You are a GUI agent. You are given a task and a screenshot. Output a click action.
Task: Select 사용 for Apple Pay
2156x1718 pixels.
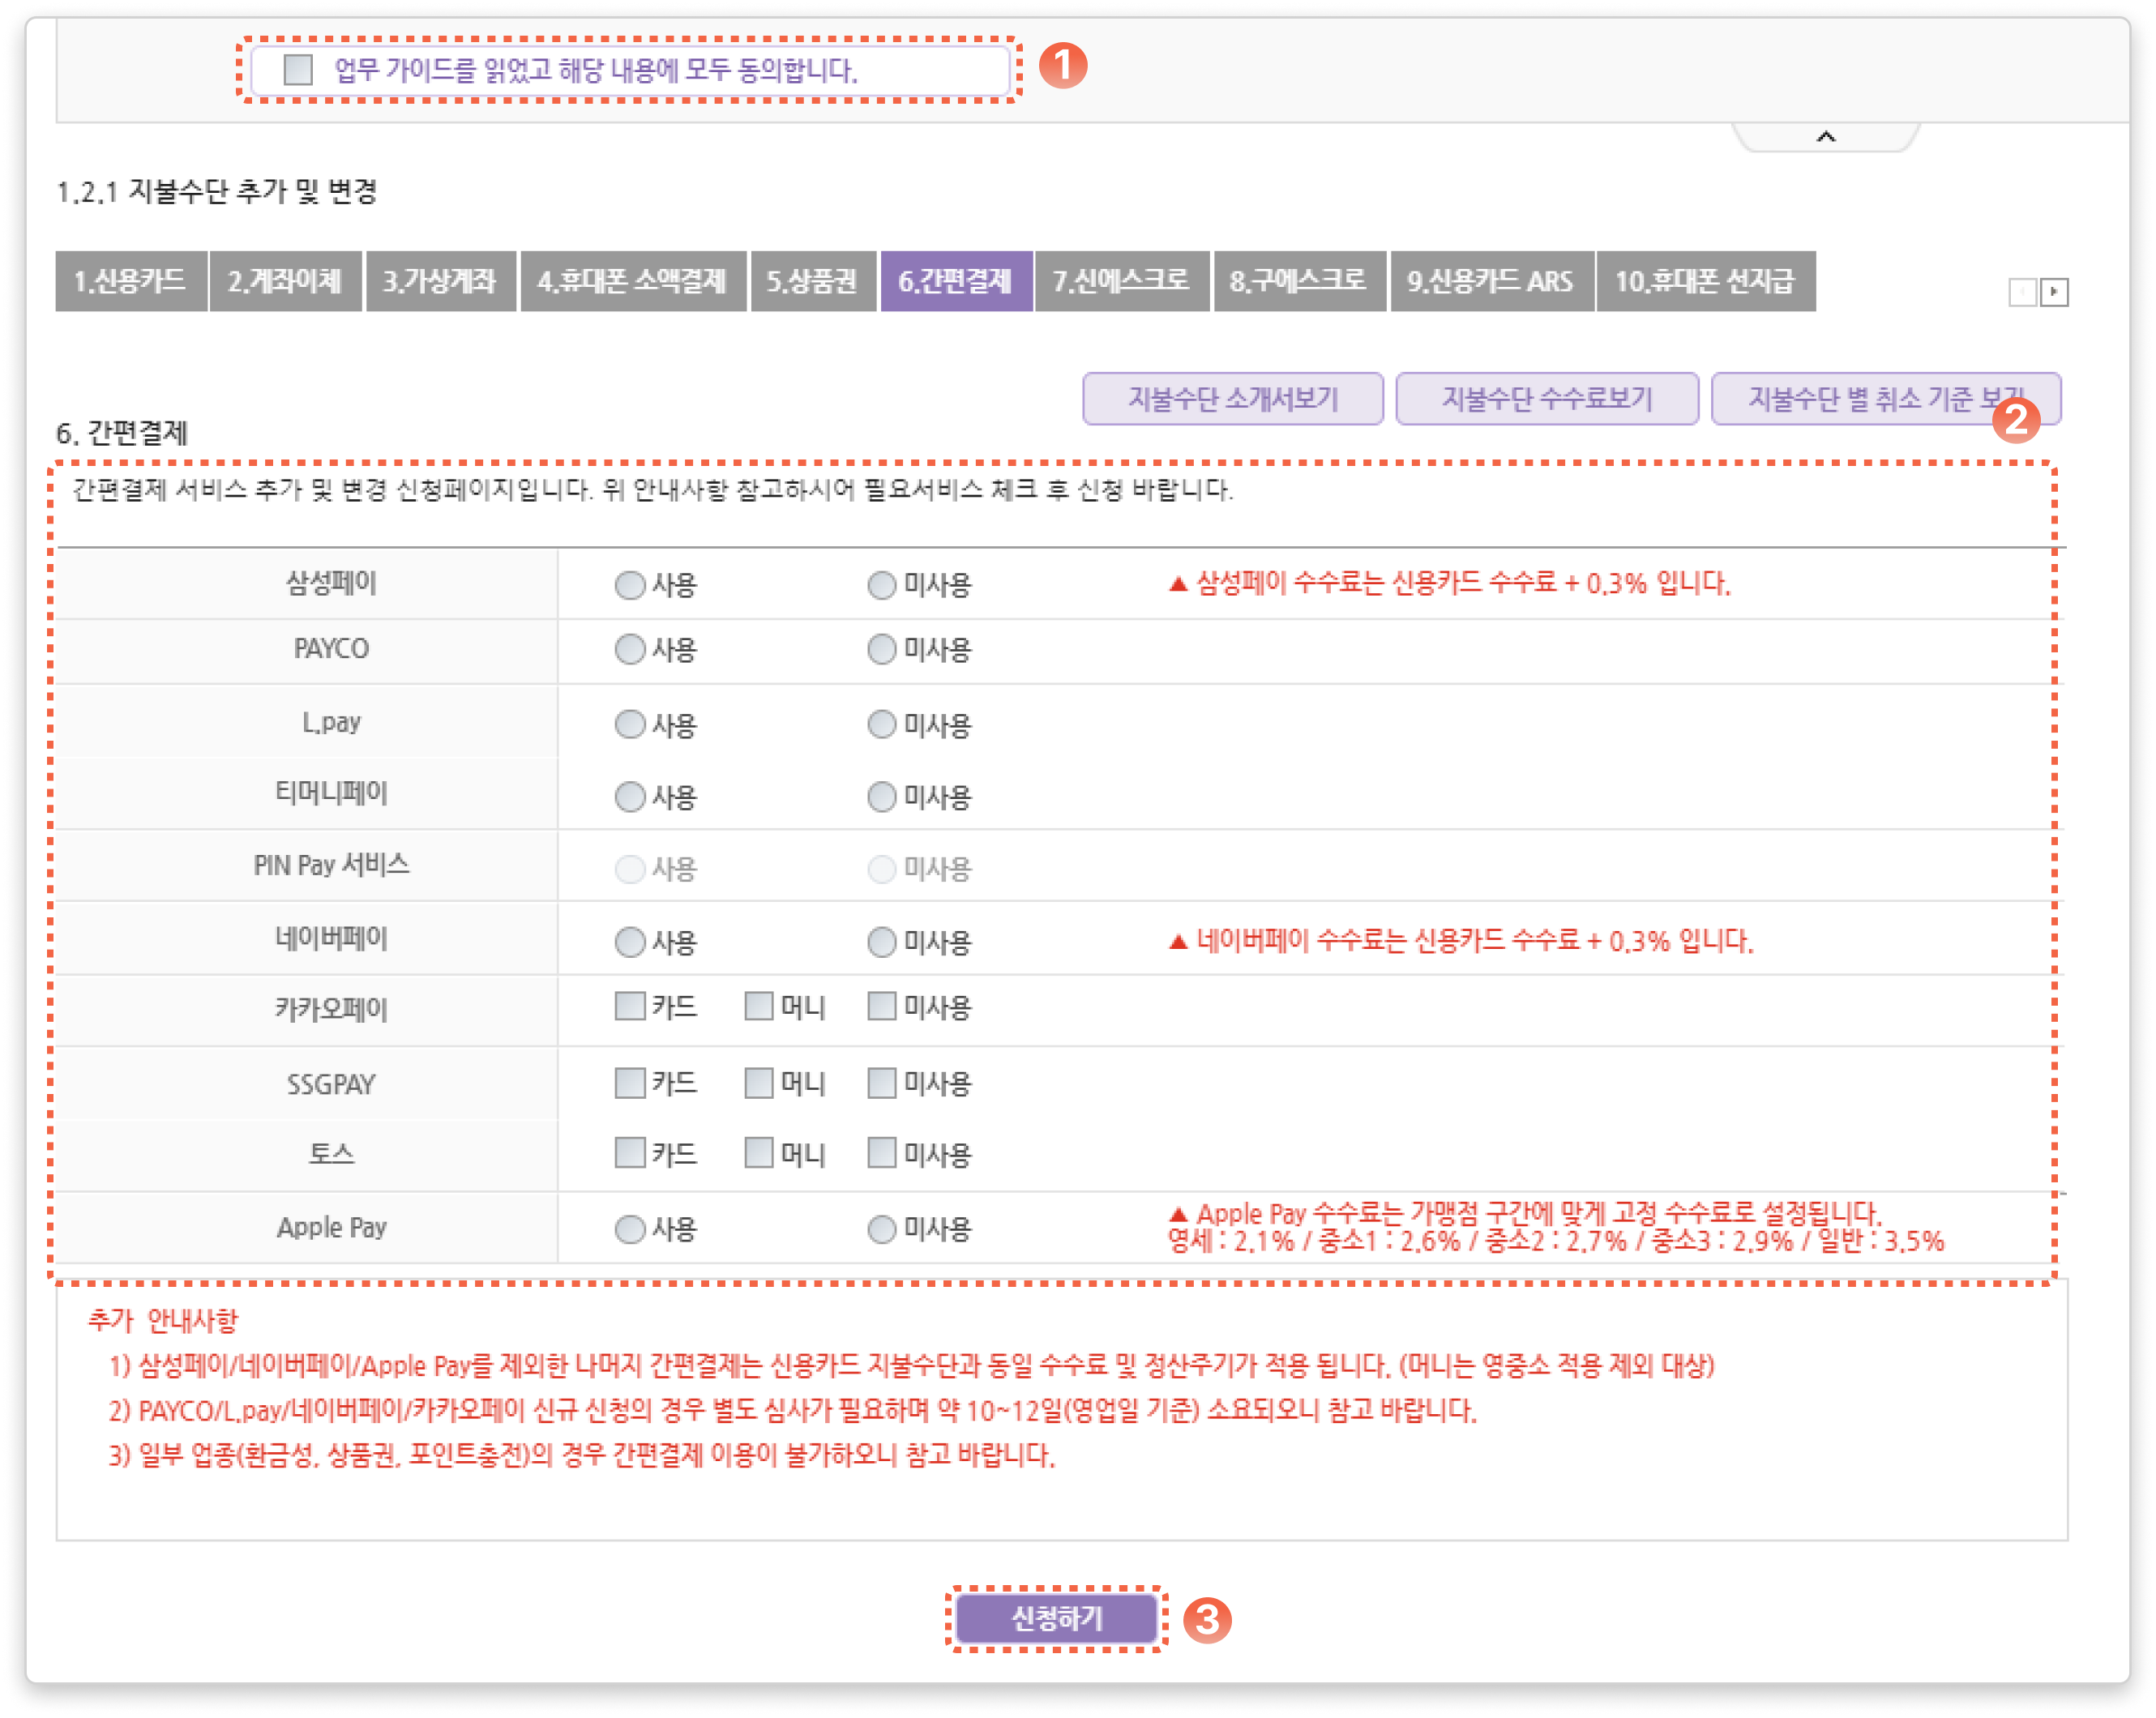(629, 1229)
